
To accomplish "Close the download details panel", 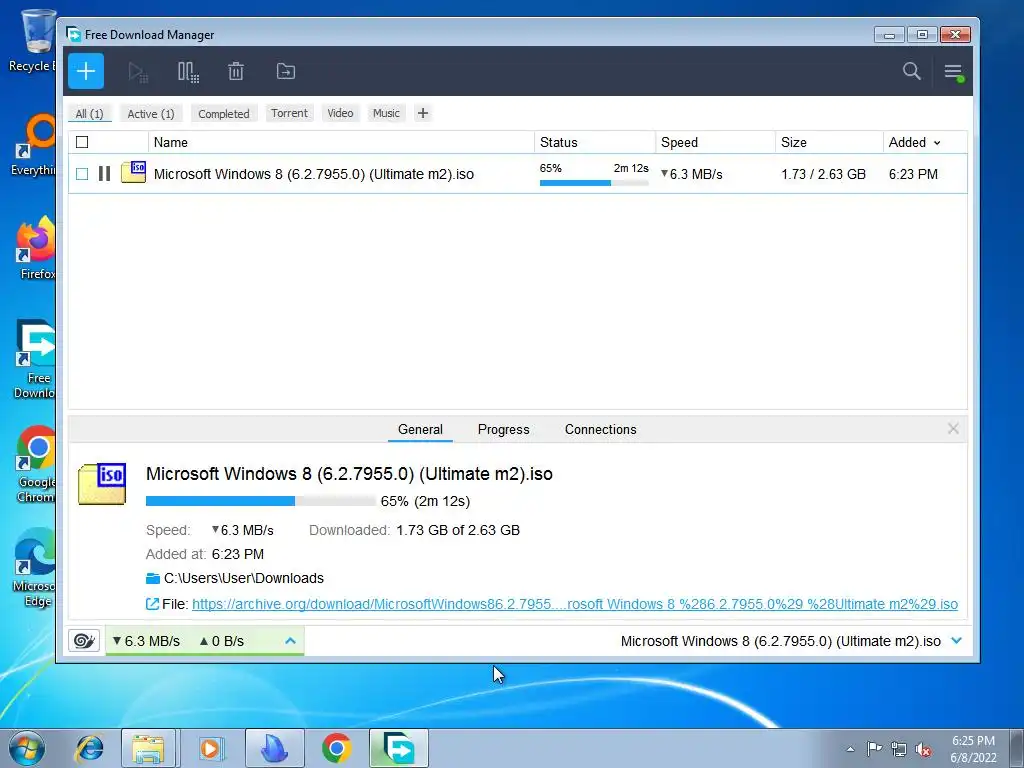I will tap(953, 428).
